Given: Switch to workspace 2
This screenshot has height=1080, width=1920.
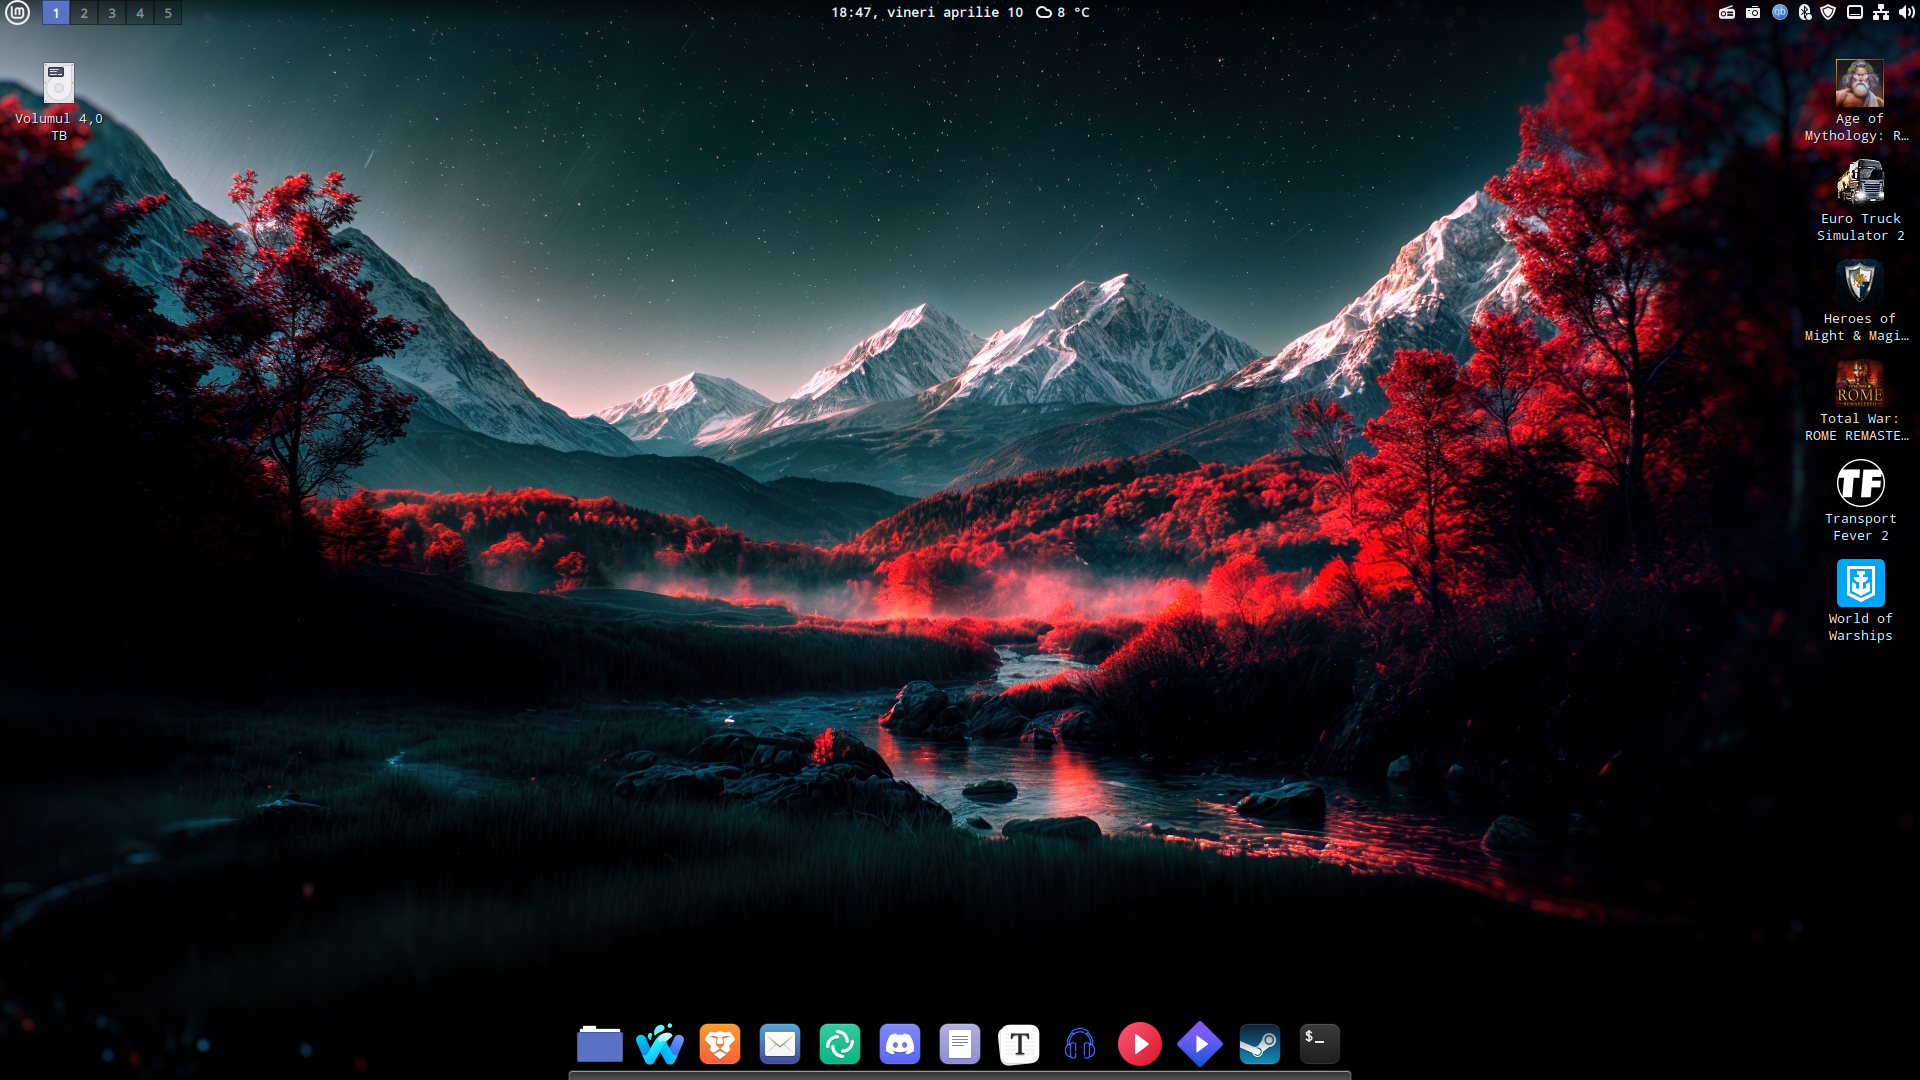Looking at the screenshot, I should [x=83, y=13].
